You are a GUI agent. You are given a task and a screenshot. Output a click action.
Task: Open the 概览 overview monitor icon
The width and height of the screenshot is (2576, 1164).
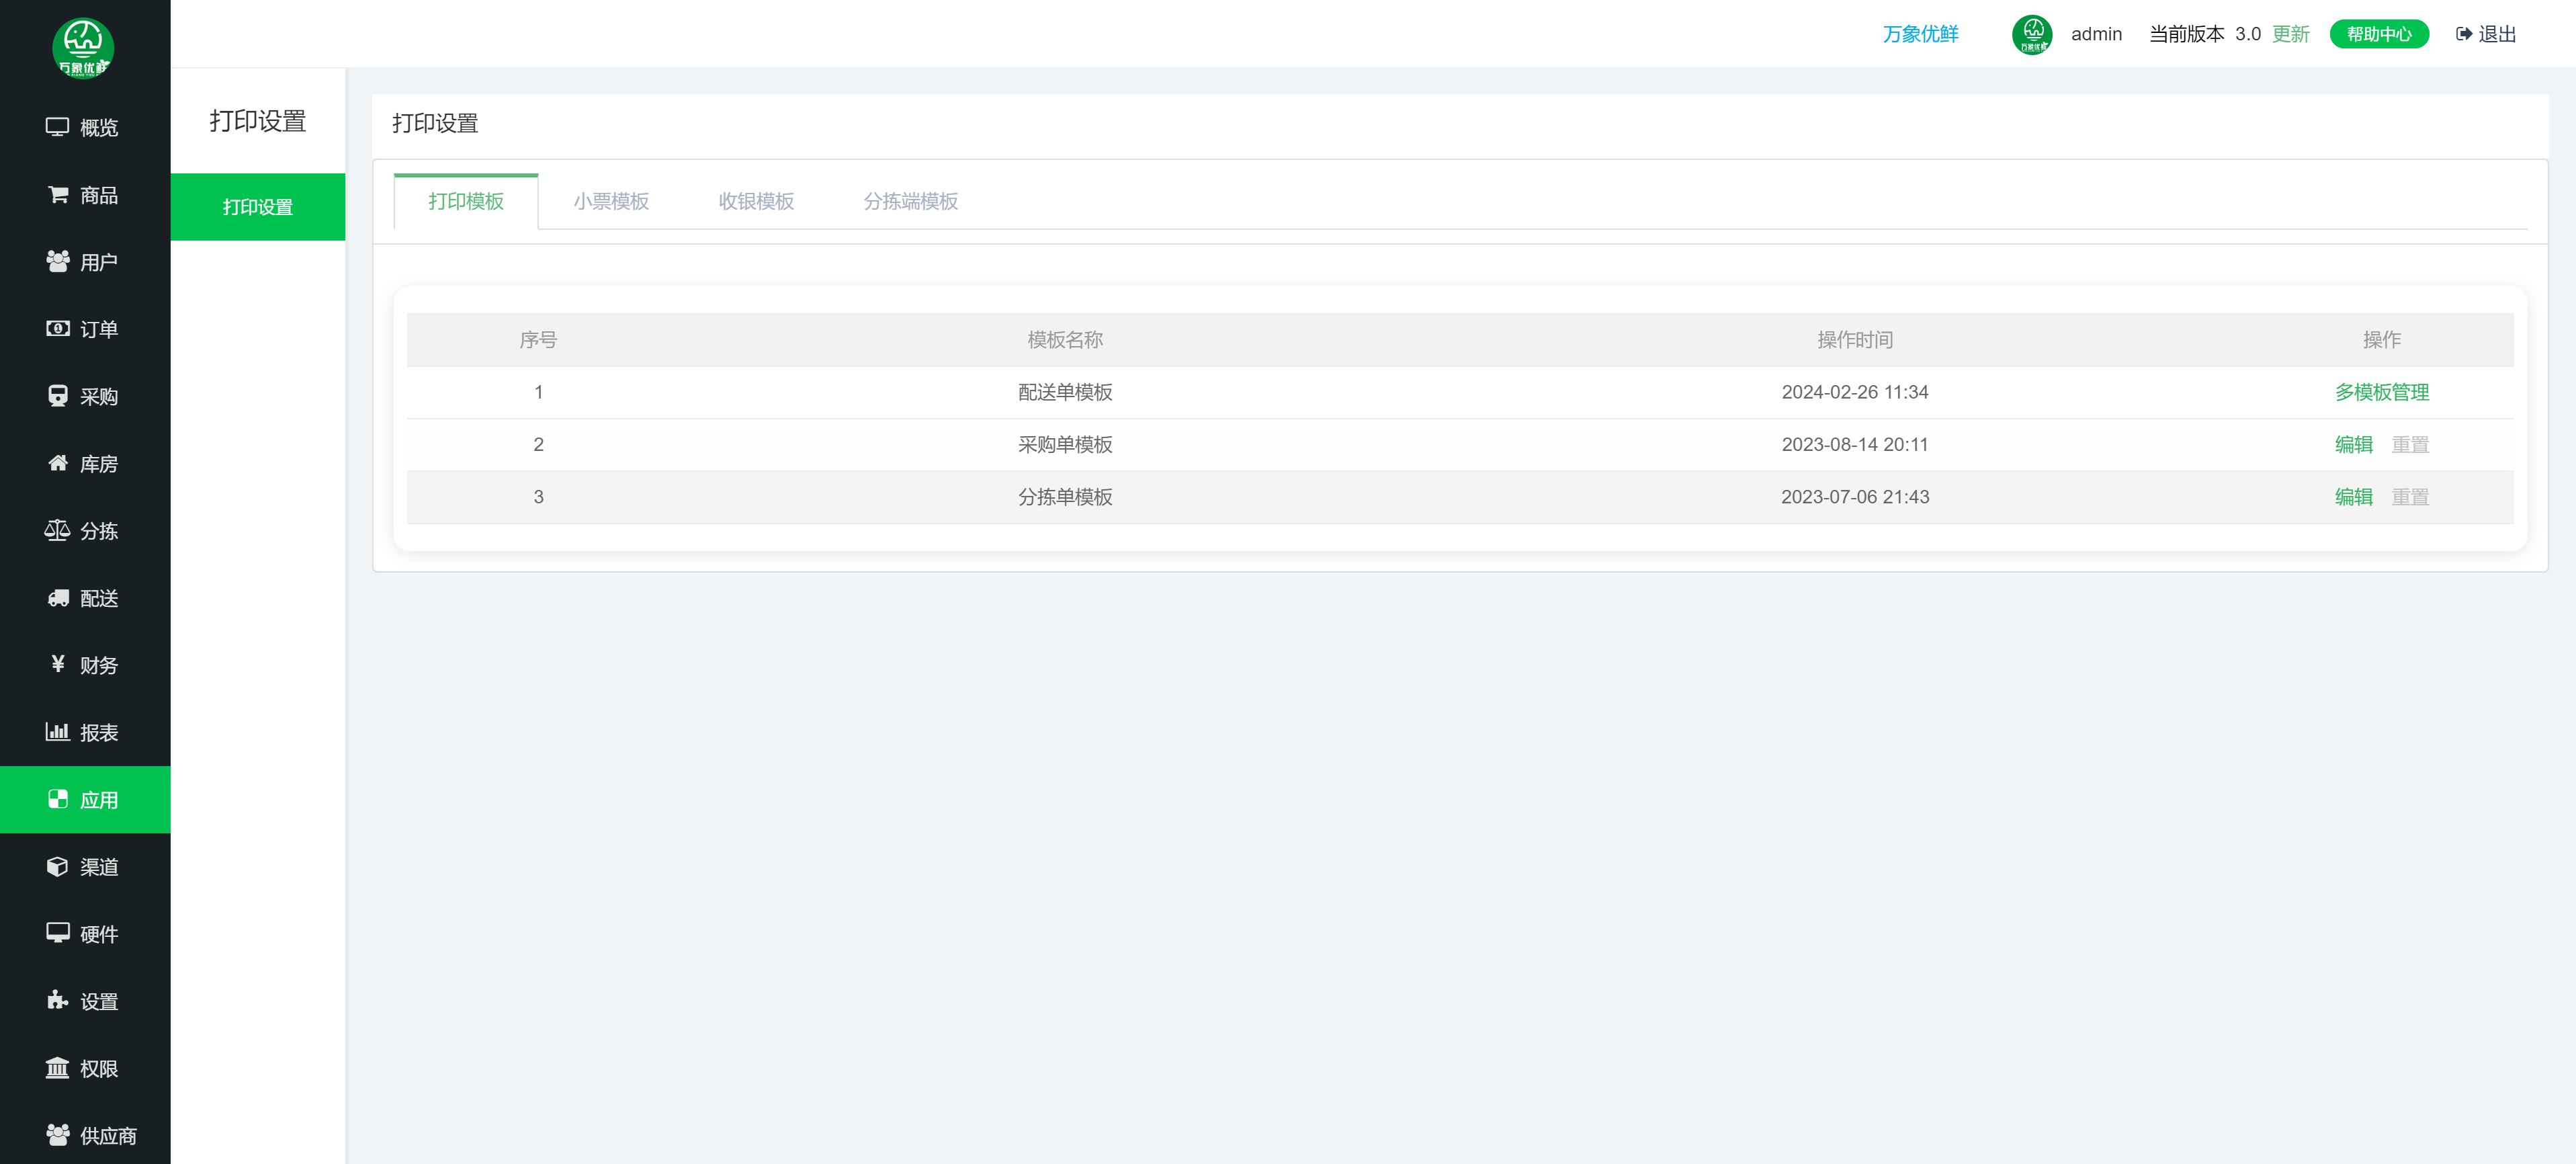click(x=57, y=127)
